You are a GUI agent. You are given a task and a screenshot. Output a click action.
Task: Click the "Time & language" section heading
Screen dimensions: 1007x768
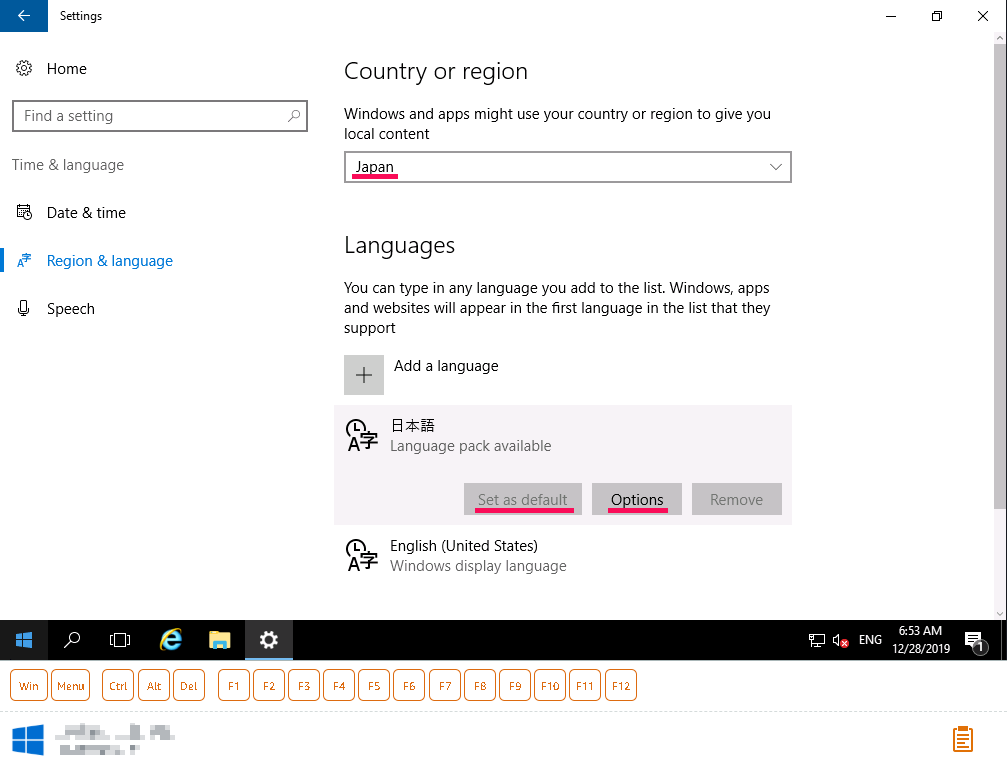click(68, 165)
